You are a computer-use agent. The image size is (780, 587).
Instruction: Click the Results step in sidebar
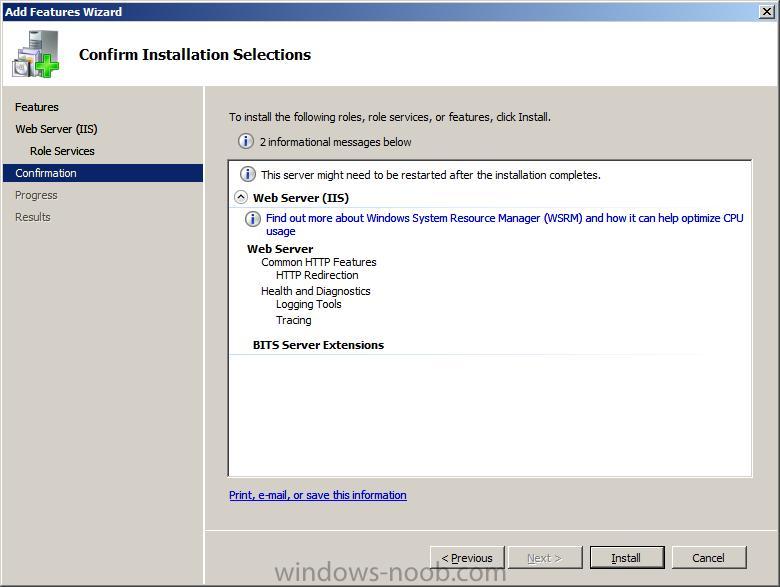point(33,217)
